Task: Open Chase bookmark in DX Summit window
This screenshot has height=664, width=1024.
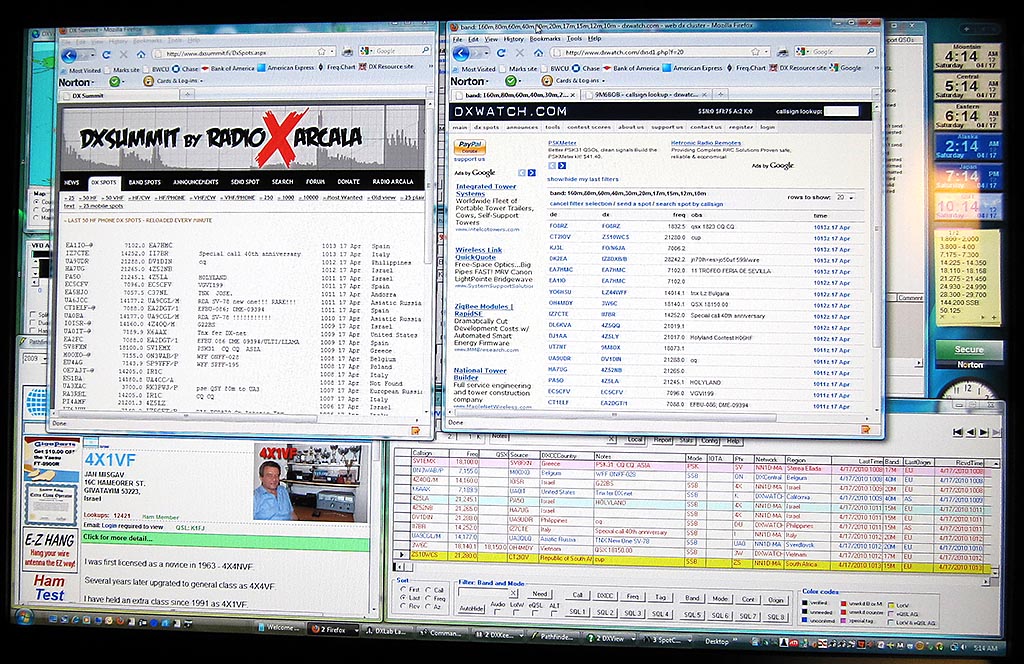Action: (x=185, y=69)
